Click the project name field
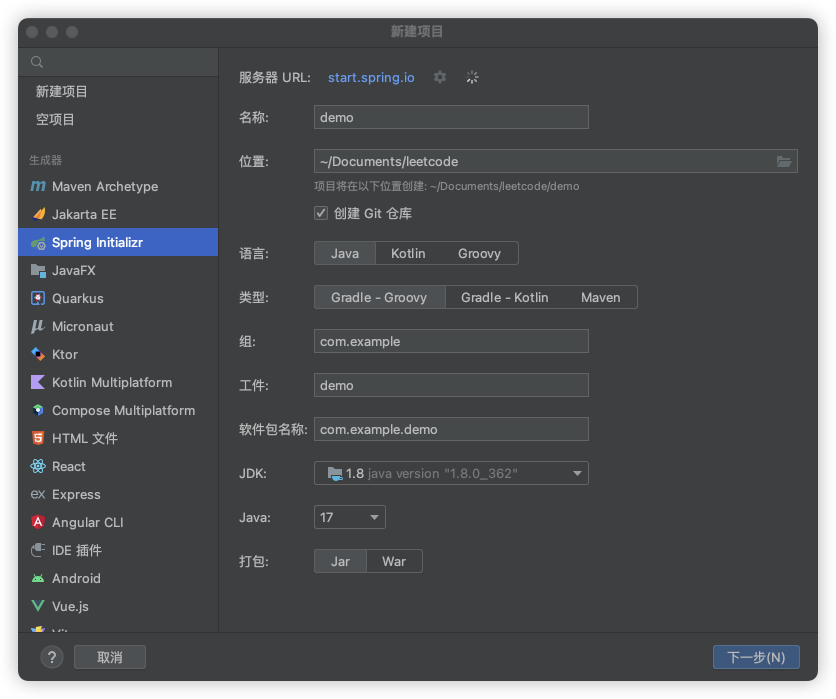836x699 pixels. click(451, 117)
